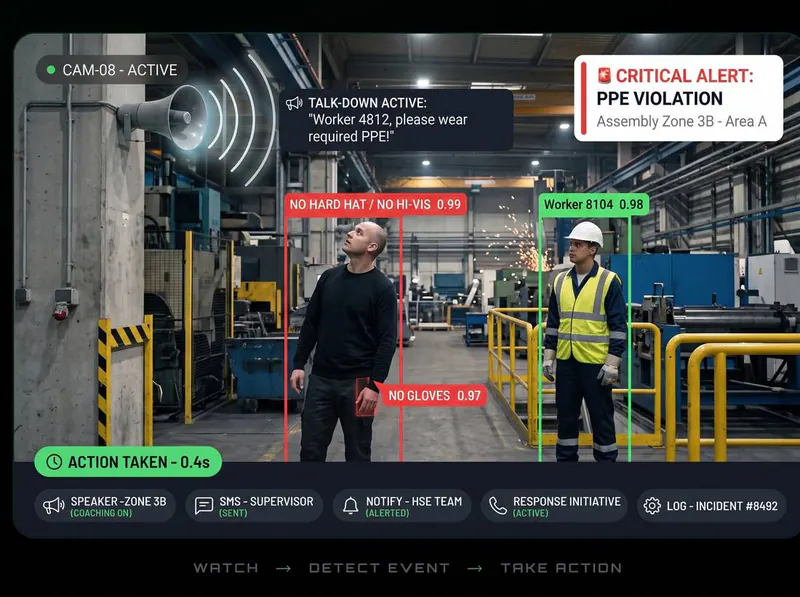Click the Talk-Down Active message bubble
Viewport: 800px width, 597px height.
(396, 120)
